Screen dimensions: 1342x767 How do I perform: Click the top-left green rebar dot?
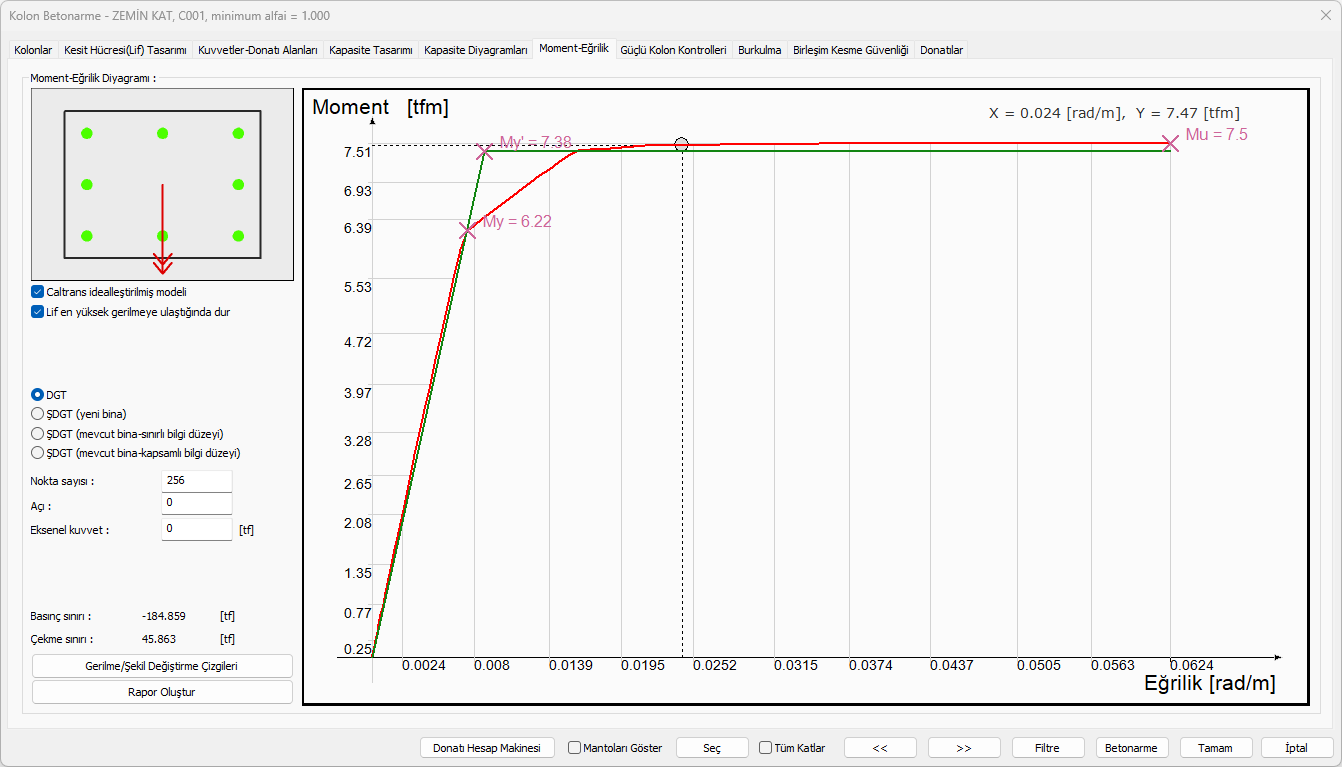87,133
